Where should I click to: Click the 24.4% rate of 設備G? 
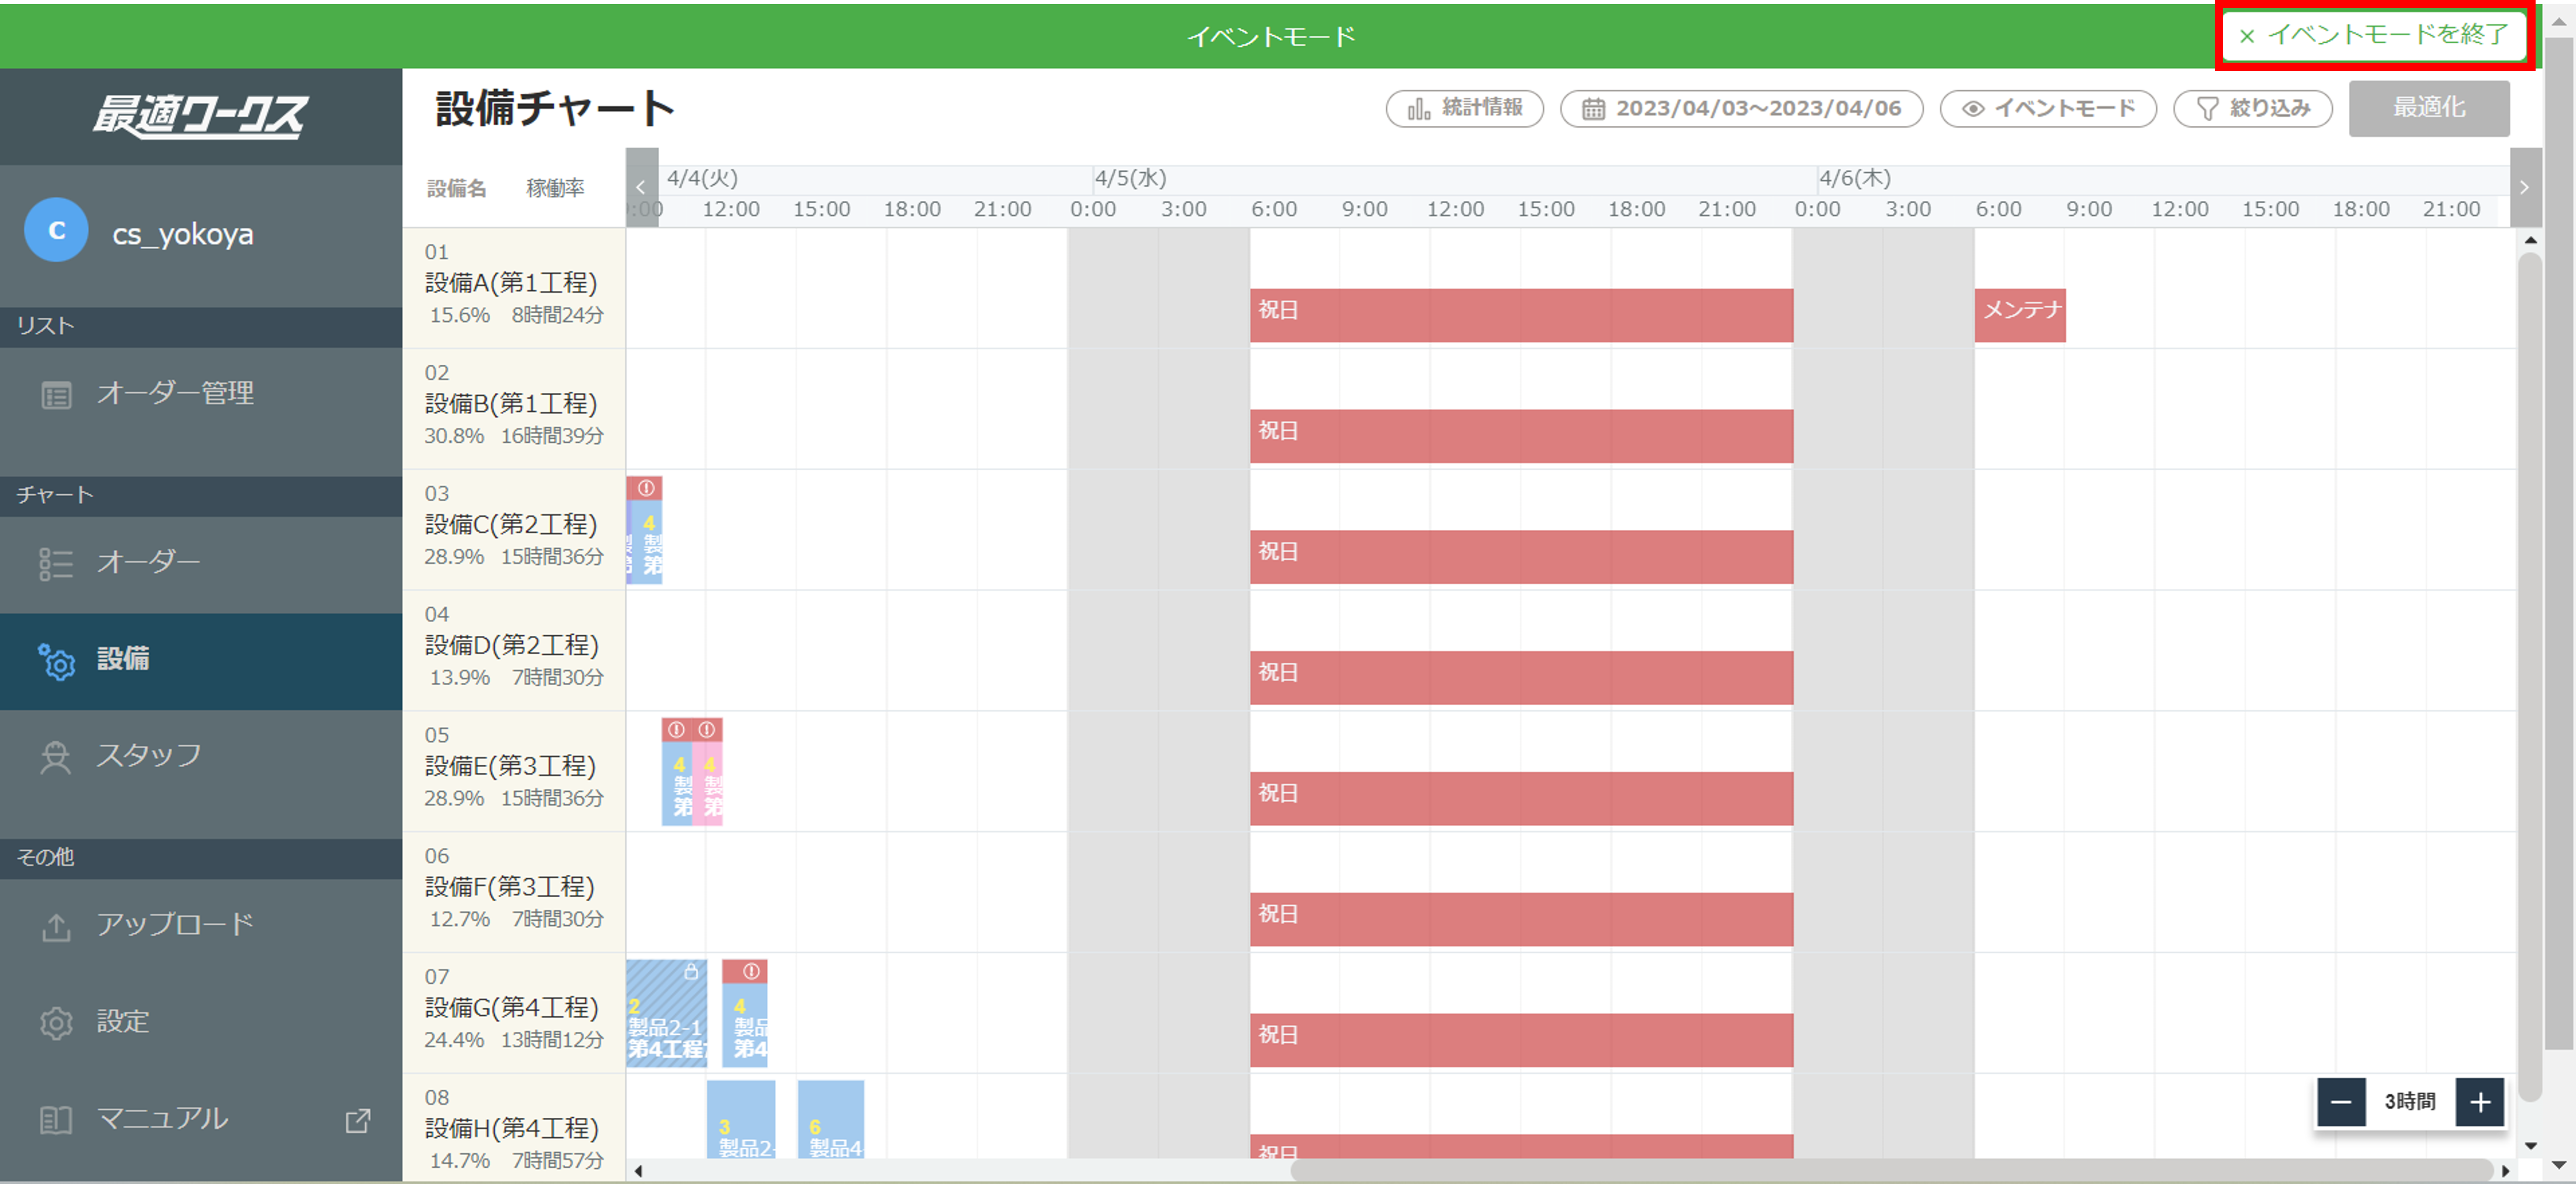pos(454,1040)
